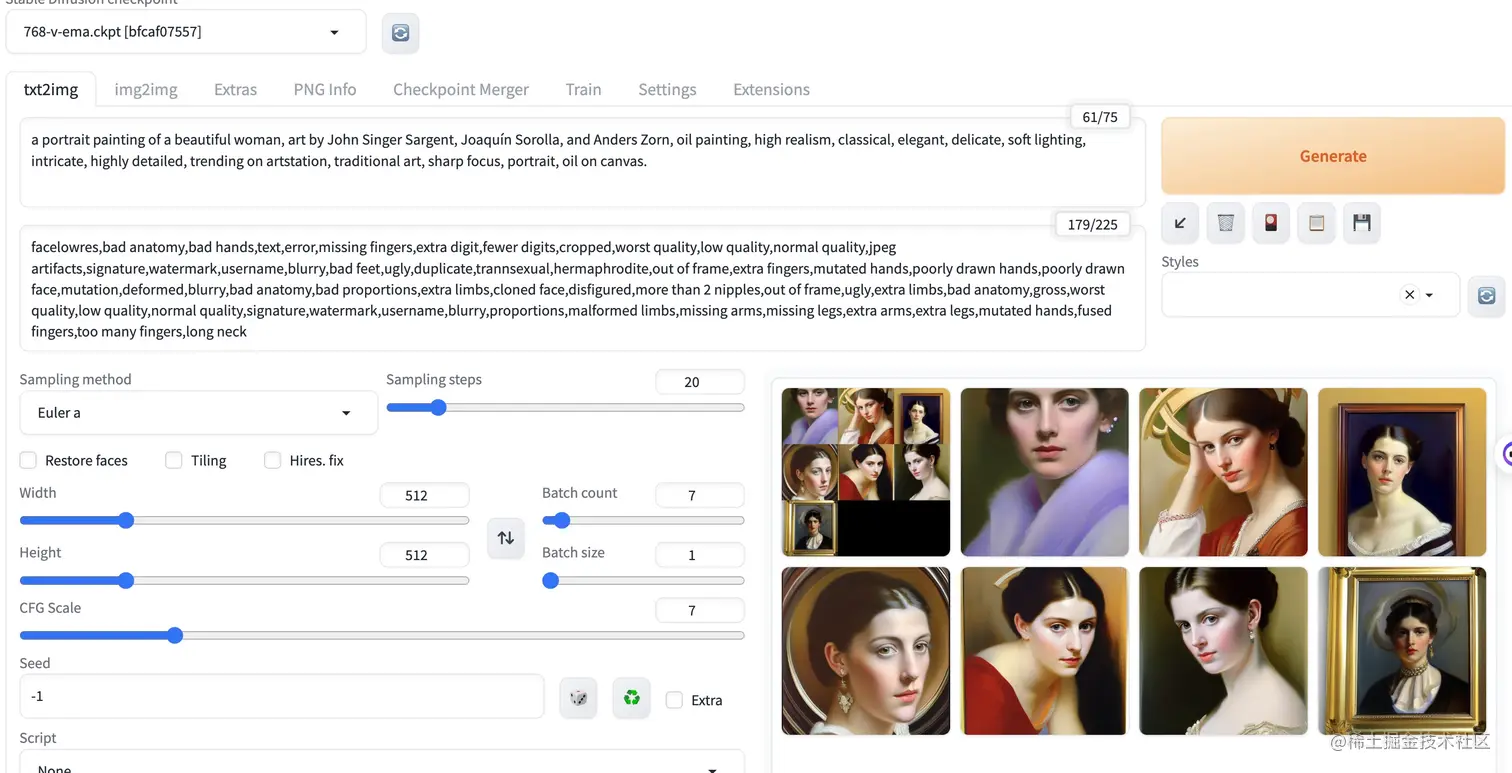
Task: Click the Batch size slider handle
Action: coord(550,580)
